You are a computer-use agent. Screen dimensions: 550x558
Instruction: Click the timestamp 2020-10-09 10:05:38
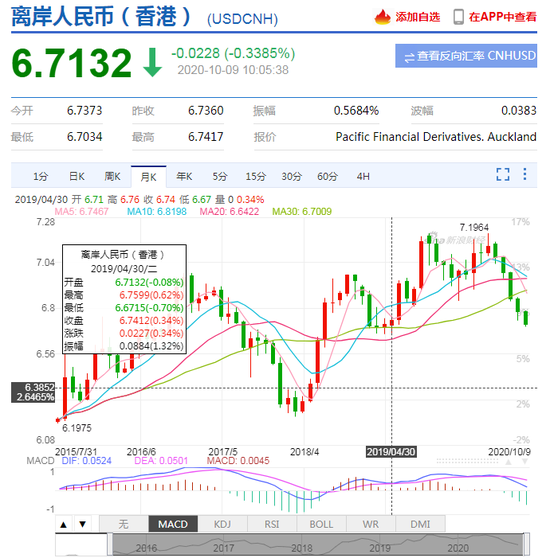pos(233,70)
